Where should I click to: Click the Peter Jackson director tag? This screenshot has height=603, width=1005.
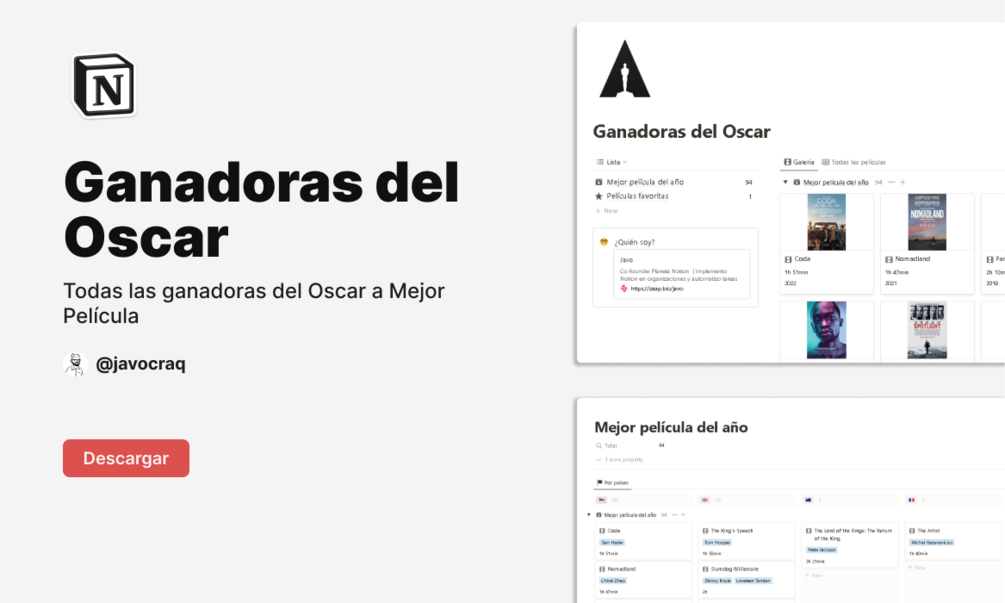tap(822, 550)
